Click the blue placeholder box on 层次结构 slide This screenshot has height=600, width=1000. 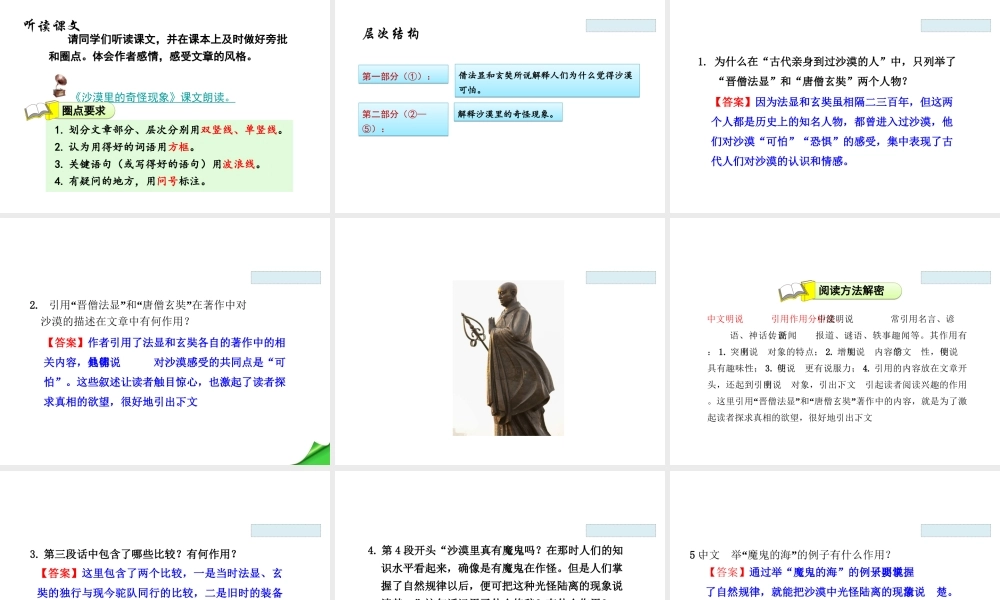[621, 26]
